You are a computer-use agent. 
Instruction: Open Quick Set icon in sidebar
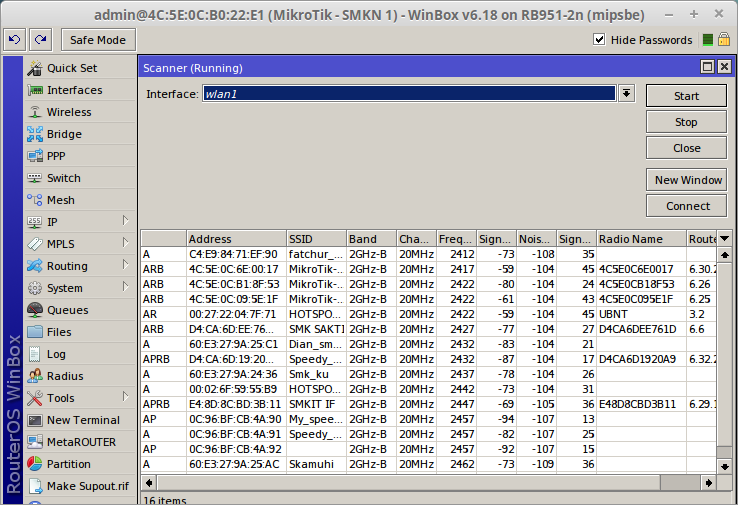[34, 68]
